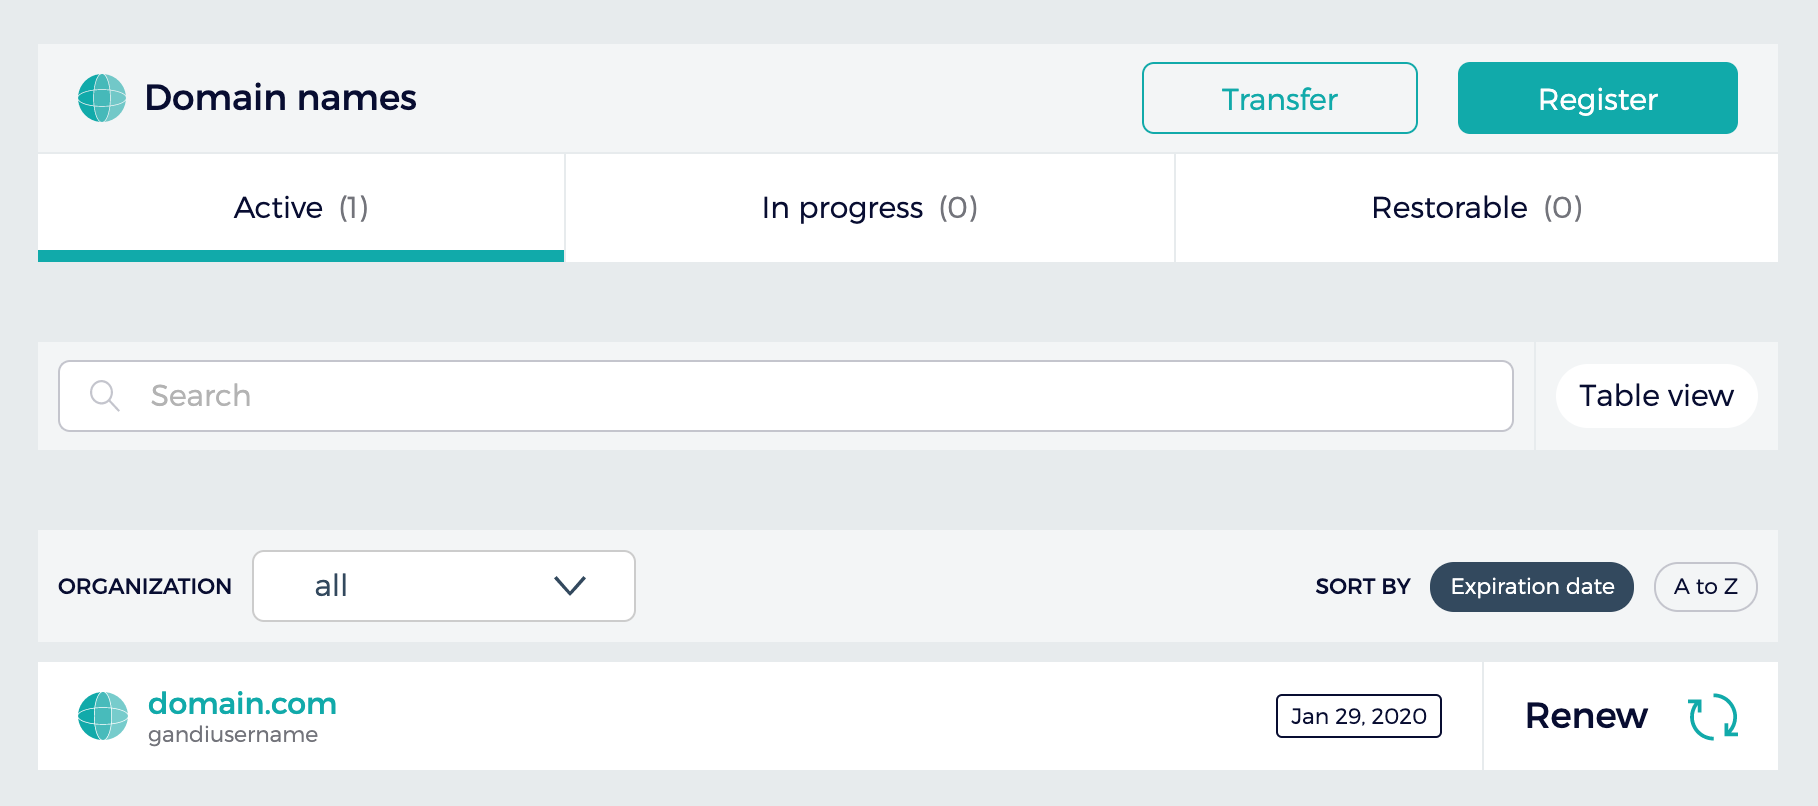Viewport: 1818px width, 806px height.
Task: Open the Organization dropdown showing all
Action: pos(443,586)
